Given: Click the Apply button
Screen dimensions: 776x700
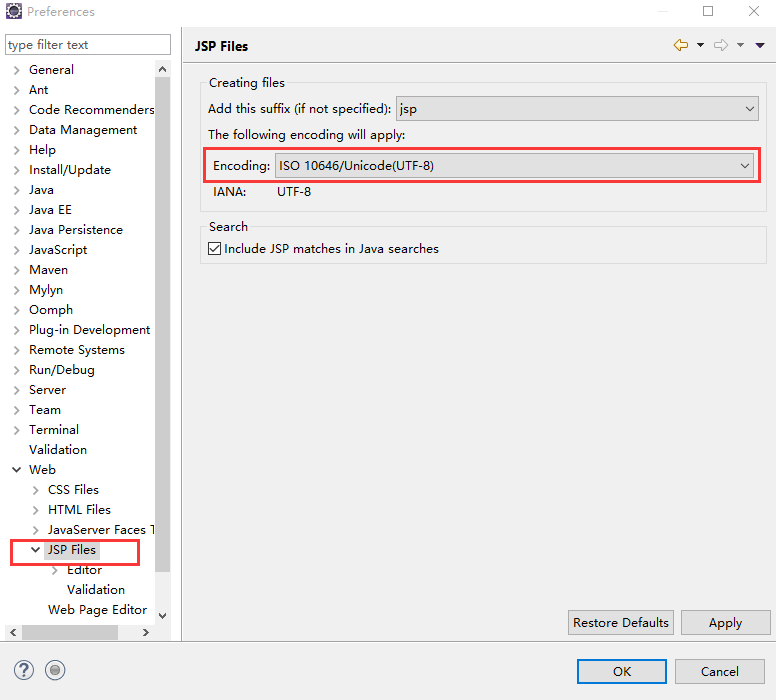Looking at the screenshot, I should (725, 622).
